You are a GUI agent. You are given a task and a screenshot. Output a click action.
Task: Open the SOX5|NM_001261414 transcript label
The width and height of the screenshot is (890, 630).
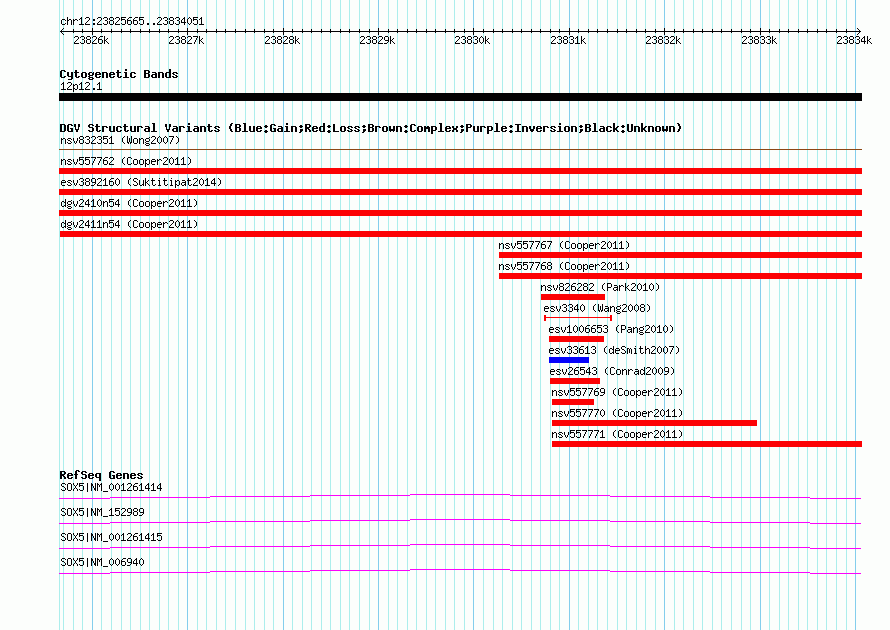coord(111,488)
